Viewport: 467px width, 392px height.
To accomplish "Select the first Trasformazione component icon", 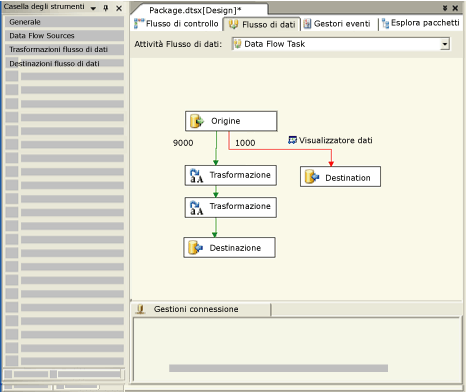I will click(x=196, y=176).
